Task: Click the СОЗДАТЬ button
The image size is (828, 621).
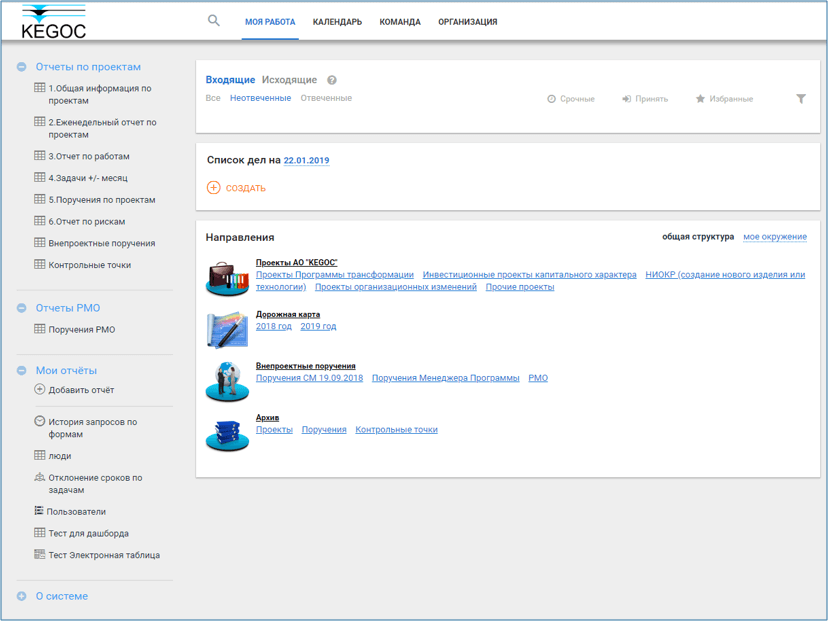Action: click(x=236, y=187)
